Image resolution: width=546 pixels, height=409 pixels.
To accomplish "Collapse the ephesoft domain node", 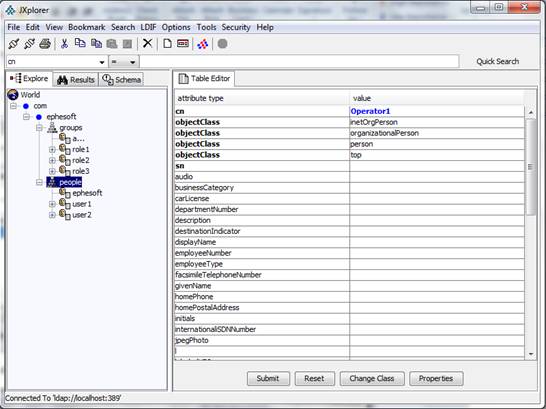I will tap(26, 117).
